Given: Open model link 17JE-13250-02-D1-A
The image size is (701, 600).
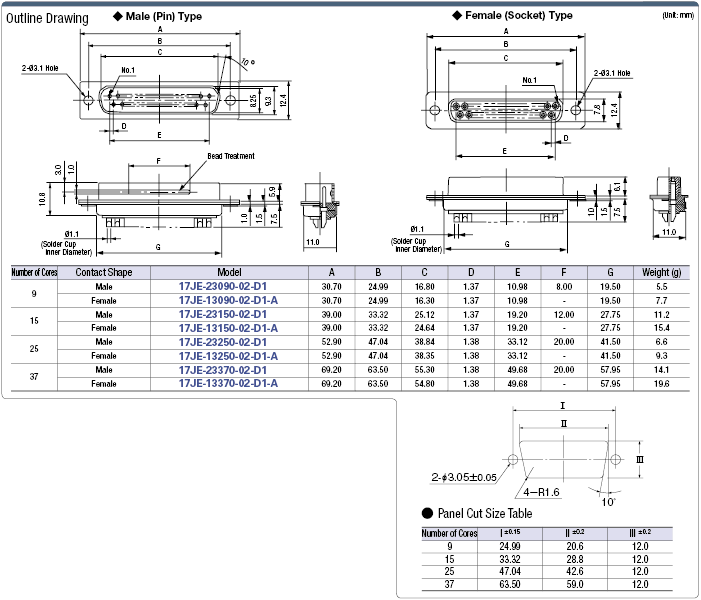Looking at the screenshot, I should [228, 356].
